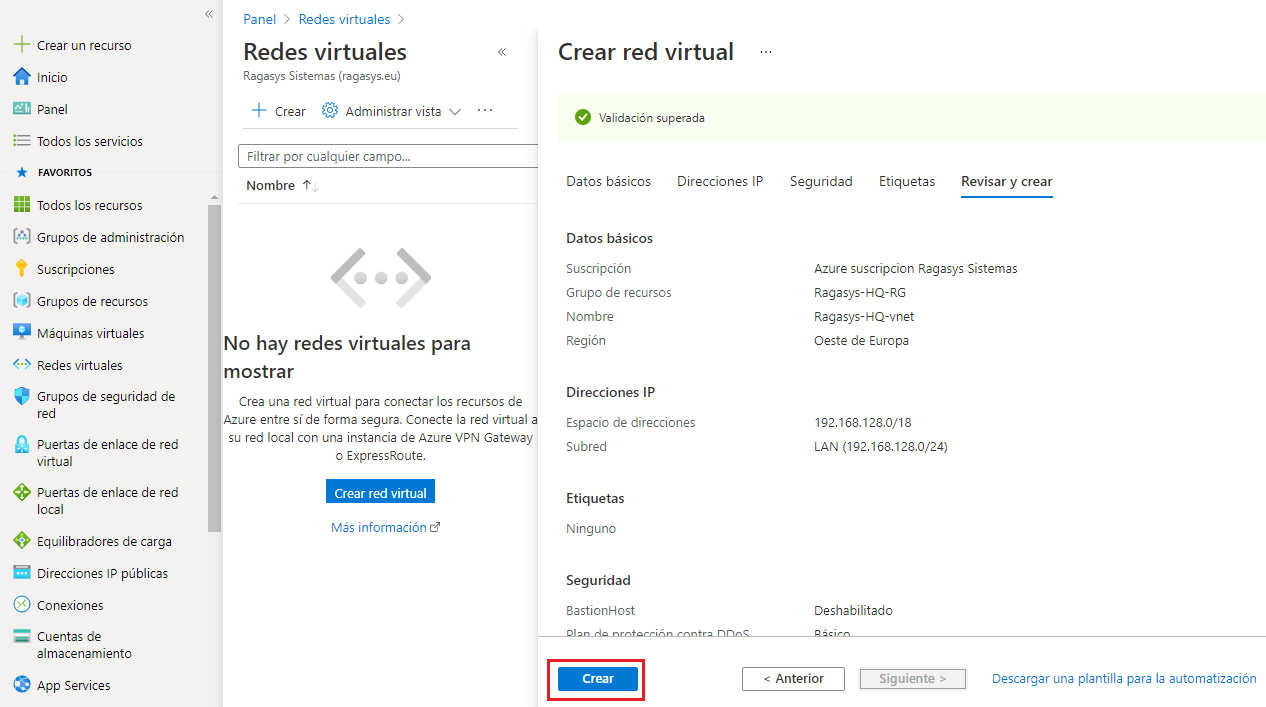Viewport: 1266px width, 707px height.
Task: Click the App Services icon
Action: [x=21, y=685]
